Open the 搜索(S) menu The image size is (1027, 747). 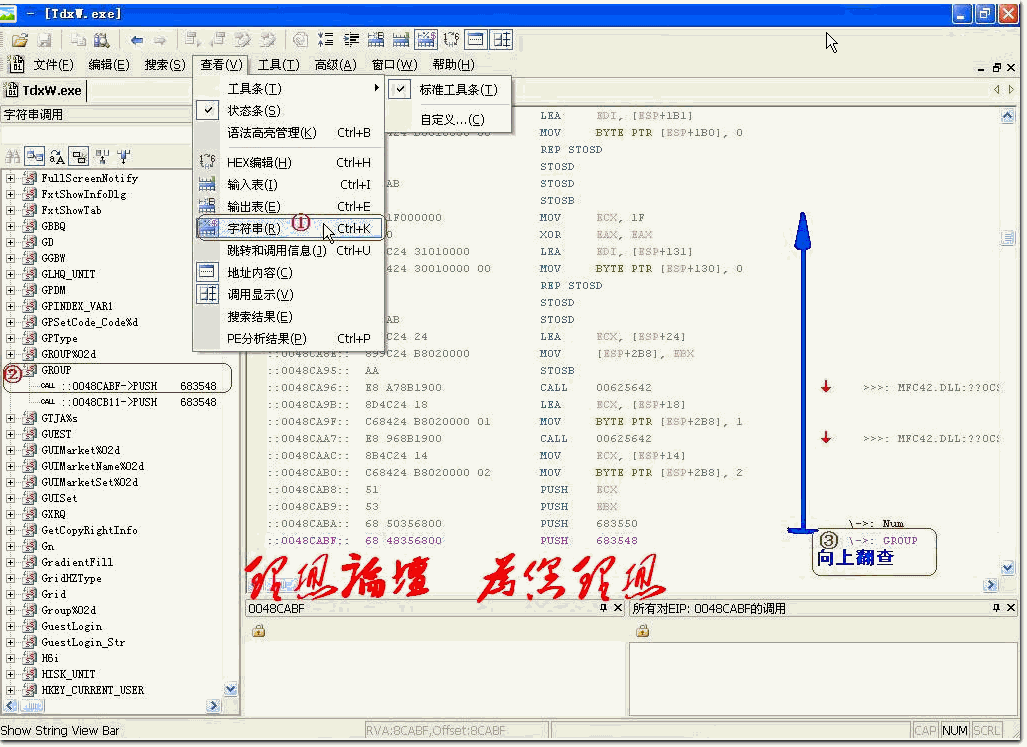[164, 64]
